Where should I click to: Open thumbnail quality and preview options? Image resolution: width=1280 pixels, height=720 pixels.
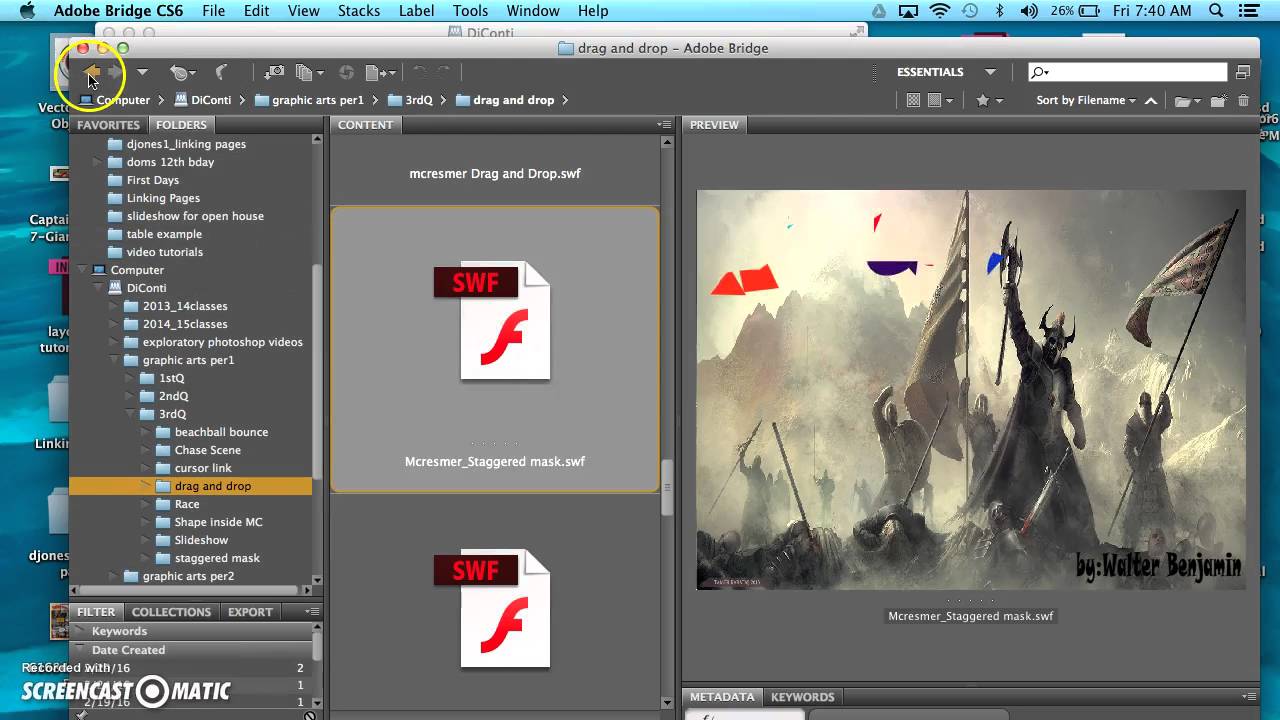click(940, 100)
